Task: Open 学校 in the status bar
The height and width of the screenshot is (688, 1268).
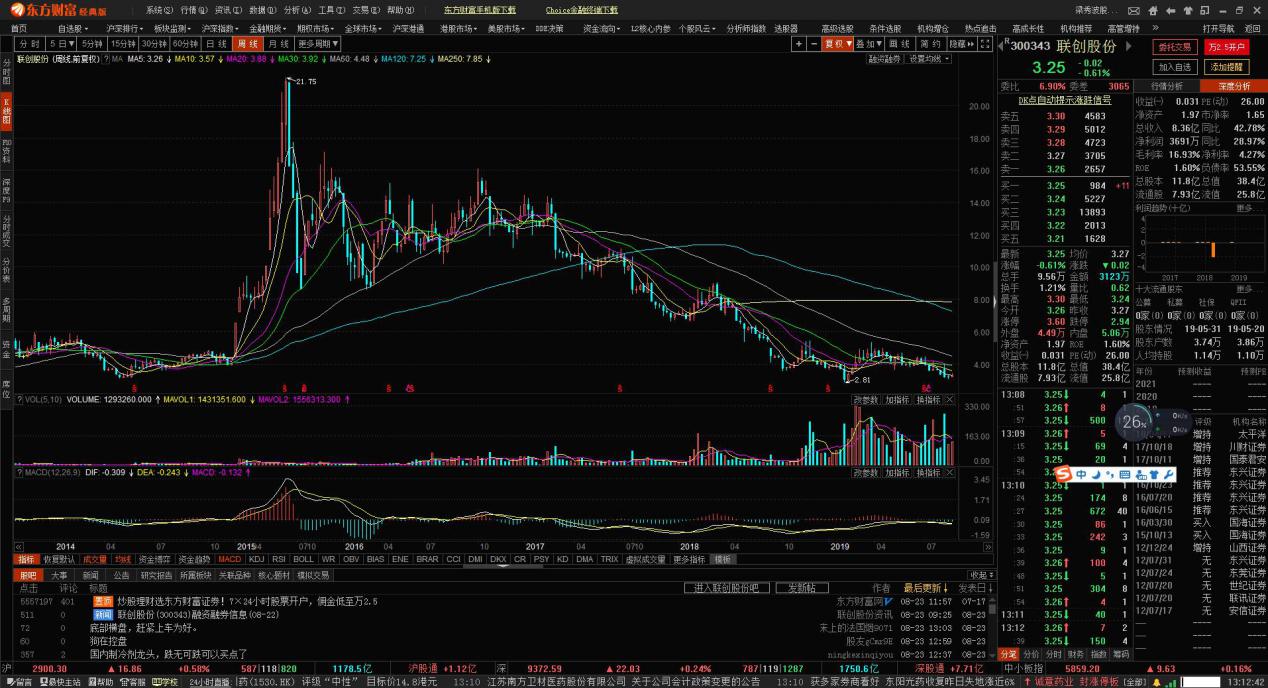Action: pyautogui.click(x=165, y=682)
